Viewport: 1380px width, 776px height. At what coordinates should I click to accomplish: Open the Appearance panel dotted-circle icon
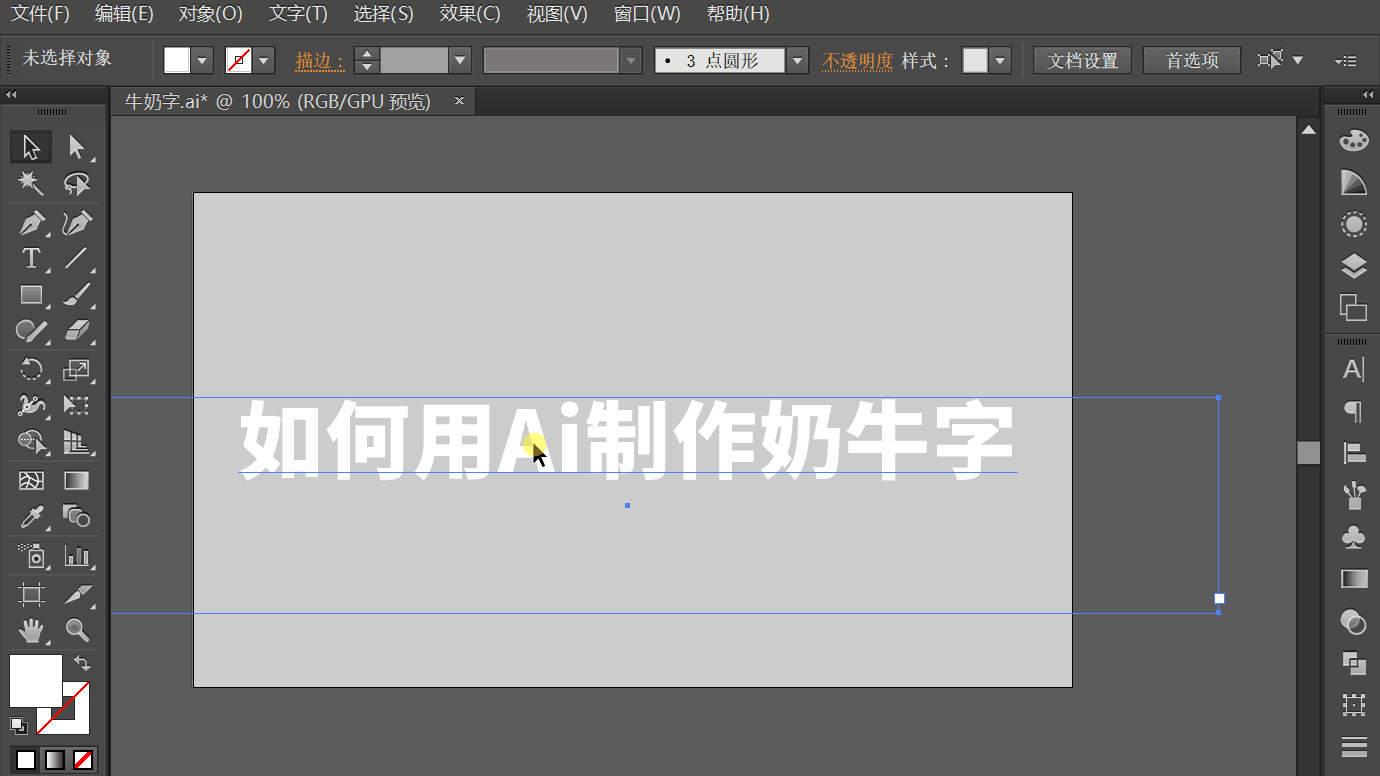pyautogui.click(x=1353, y=224)
